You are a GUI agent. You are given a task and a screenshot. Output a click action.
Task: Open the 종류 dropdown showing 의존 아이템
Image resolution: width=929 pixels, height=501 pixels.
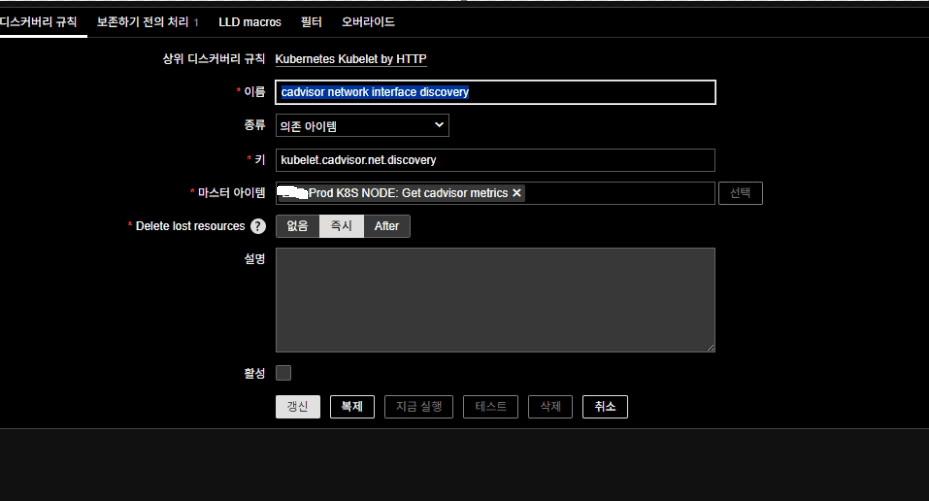[x=362, y=125]
